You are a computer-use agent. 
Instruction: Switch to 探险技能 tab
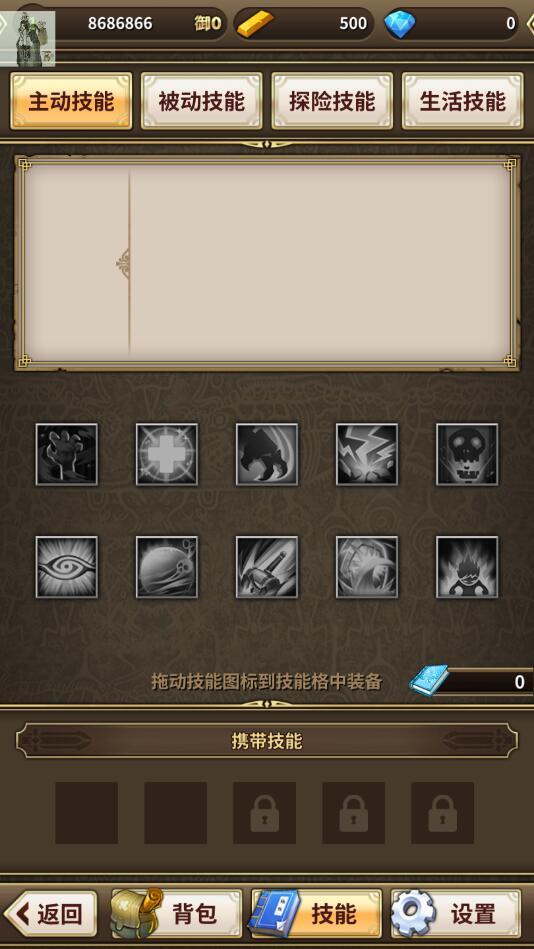[332, 101]
